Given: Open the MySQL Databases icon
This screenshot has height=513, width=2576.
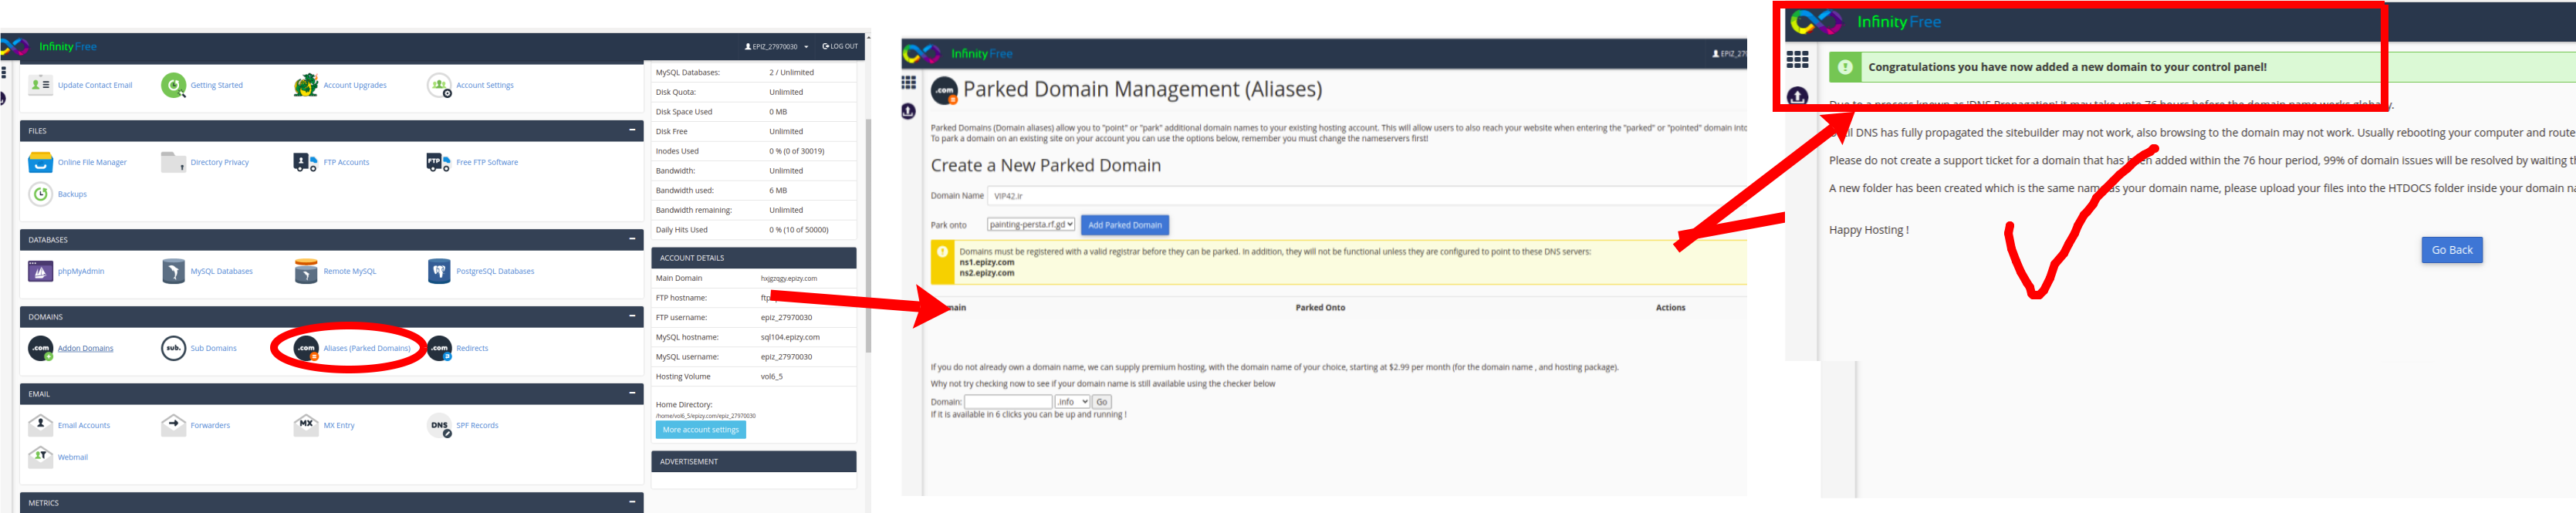Looking at the screenshot, I should coord(173,271).
